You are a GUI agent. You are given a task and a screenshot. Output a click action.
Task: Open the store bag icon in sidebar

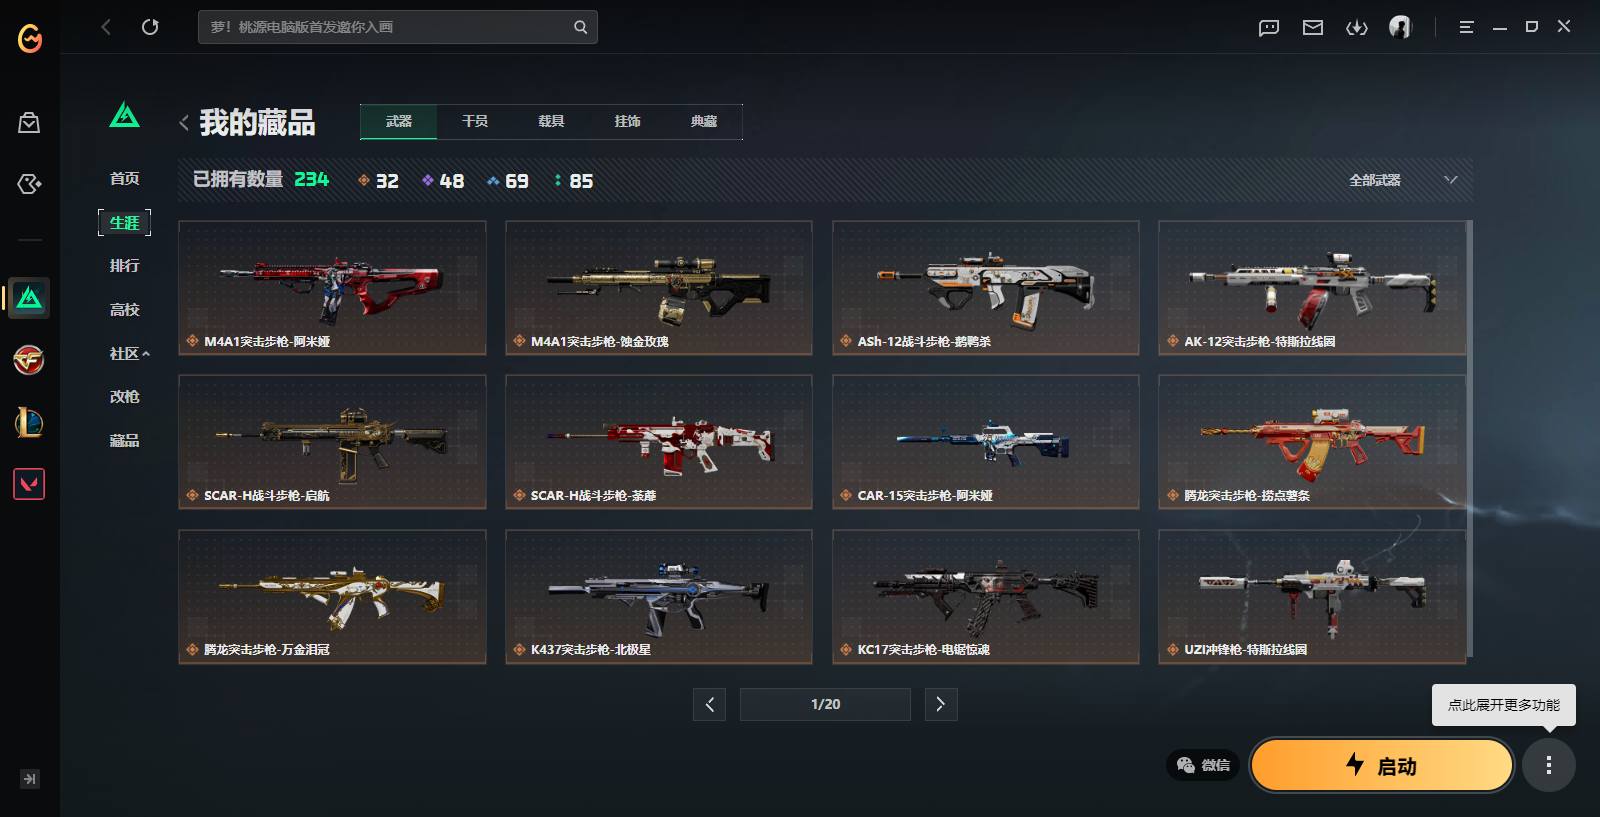pos(29,122)
